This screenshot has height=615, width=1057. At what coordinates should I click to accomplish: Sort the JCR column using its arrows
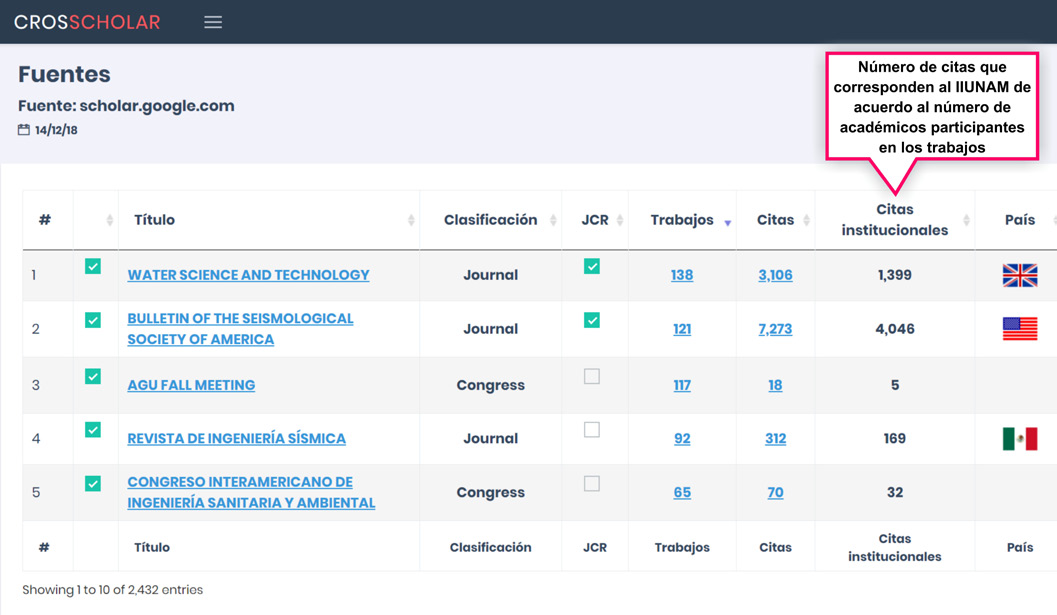pos(620,220)
